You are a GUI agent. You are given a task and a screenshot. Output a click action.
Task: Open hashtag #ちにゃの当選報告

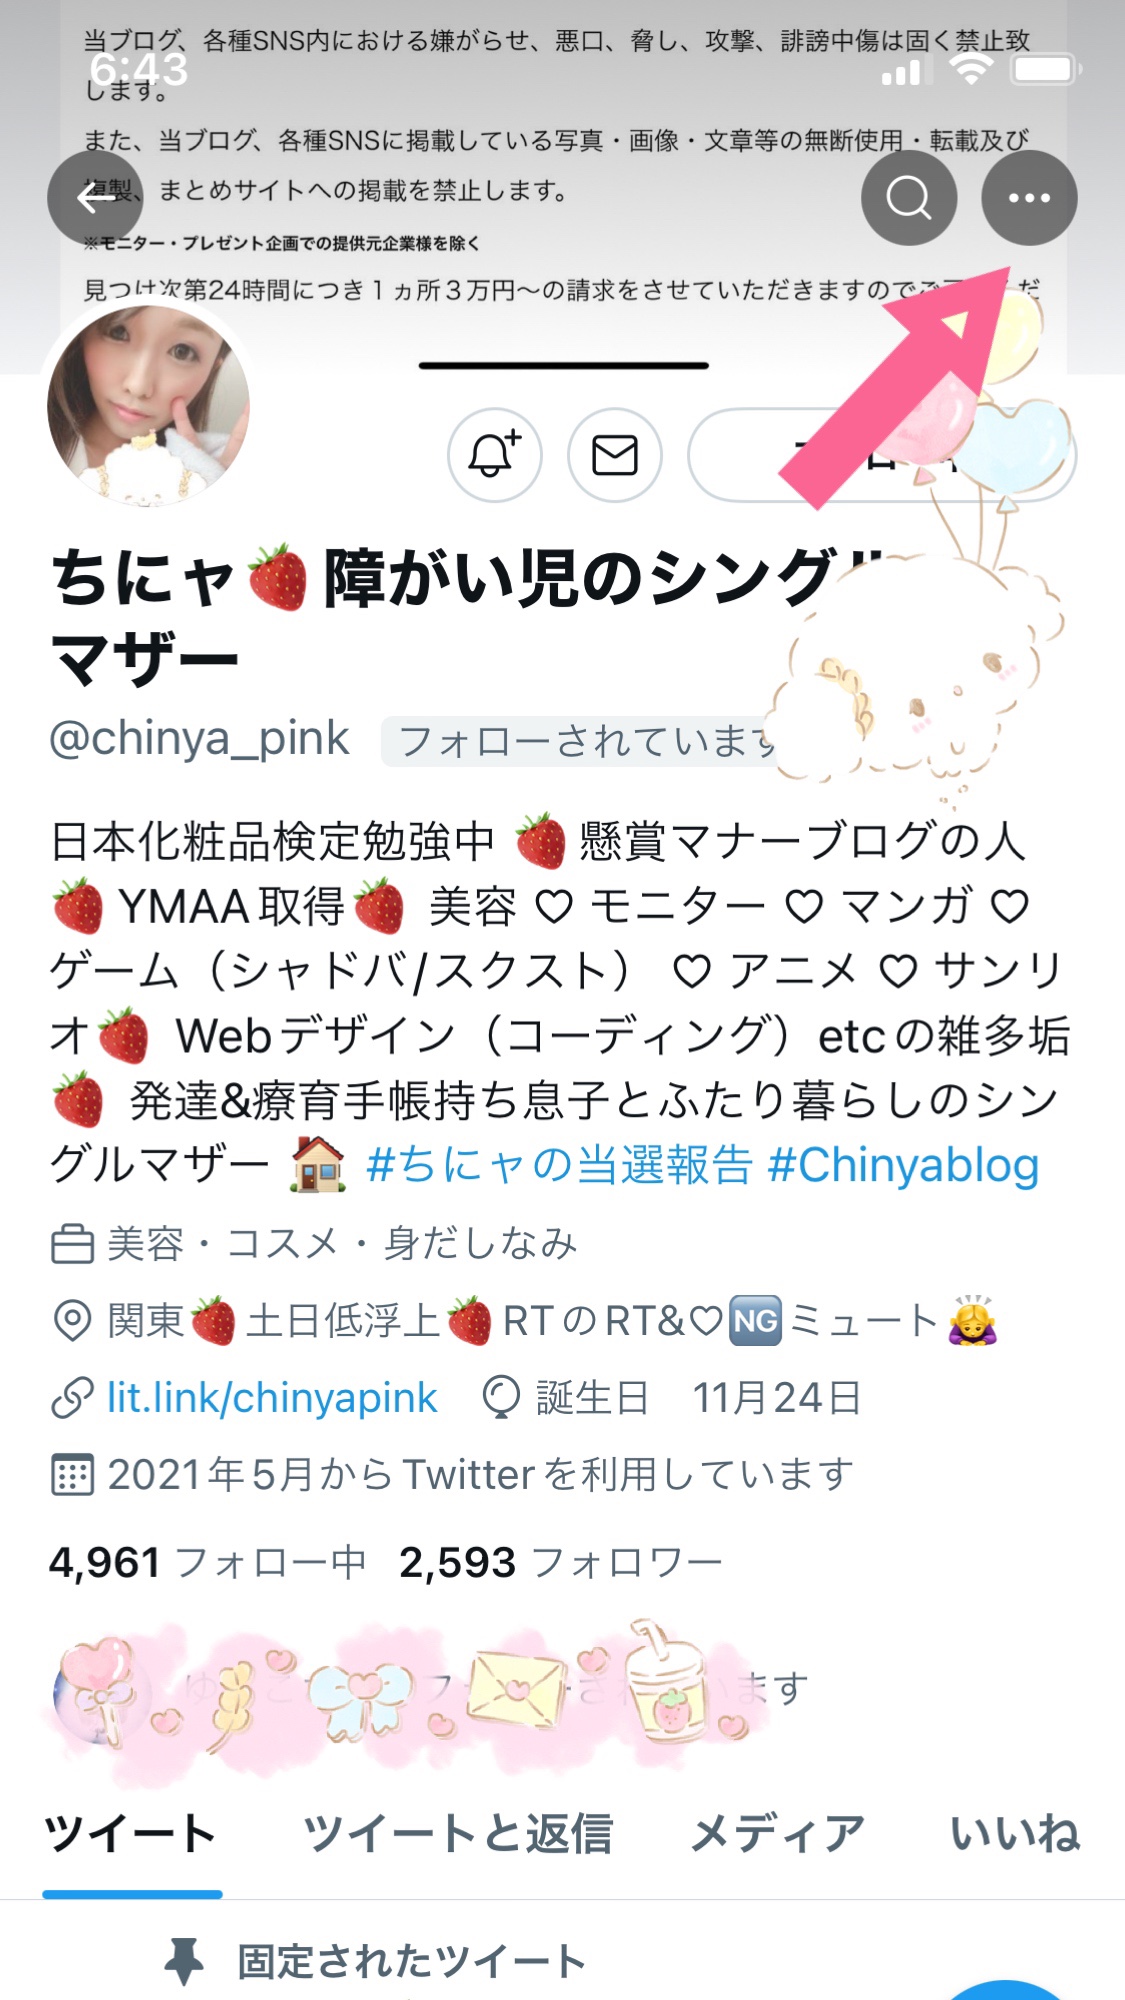559,1165
